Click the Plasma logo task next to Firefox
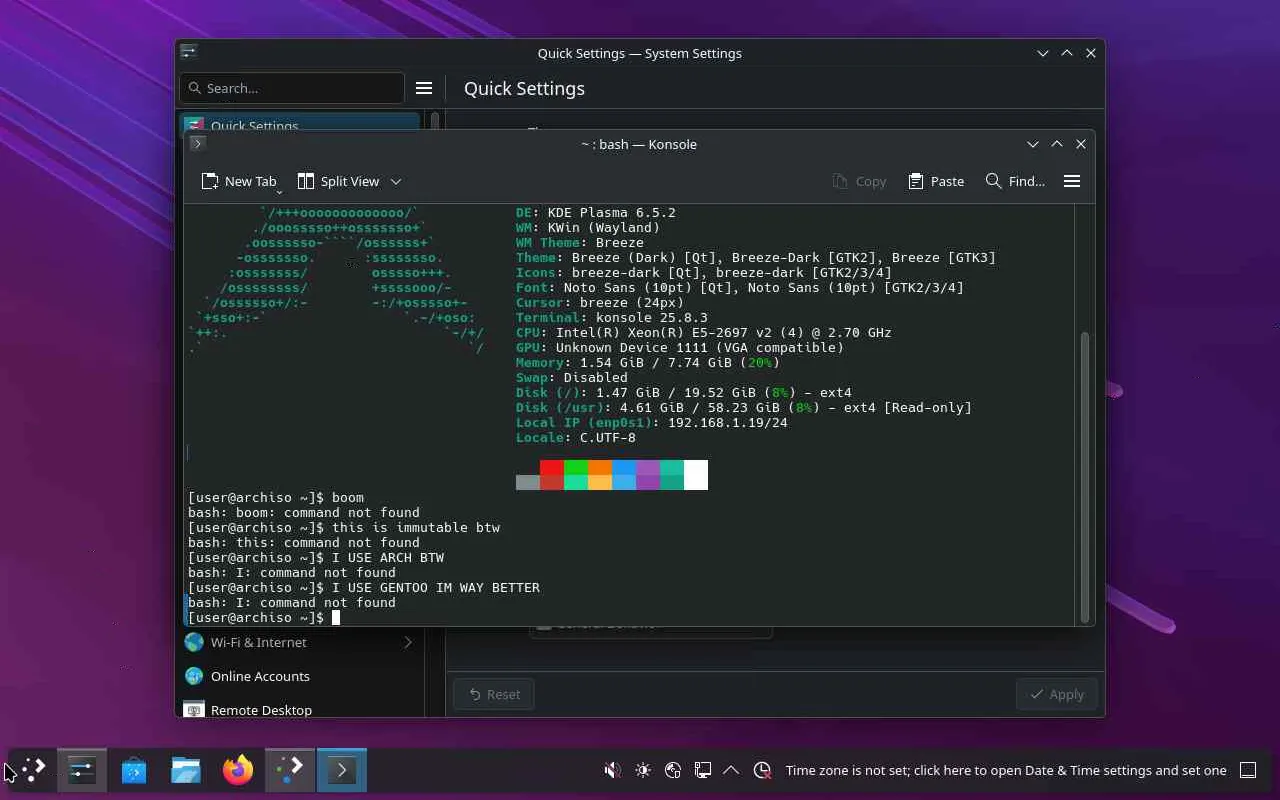Viewport: 1280px width, 800px height. tap(290, 770)
